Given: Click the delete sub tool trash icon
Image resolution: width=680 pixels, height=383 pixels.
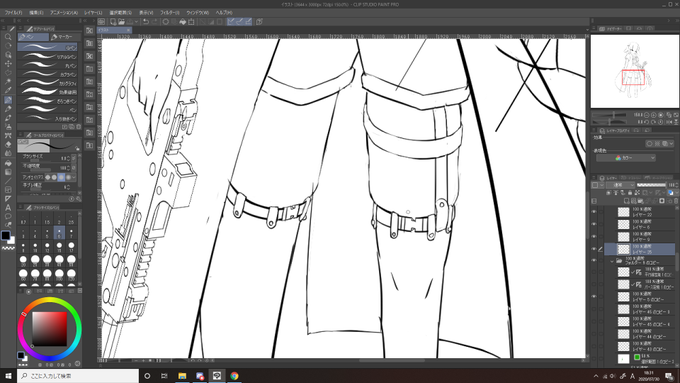Looking at the screenshot, I should tap(78, 127).
